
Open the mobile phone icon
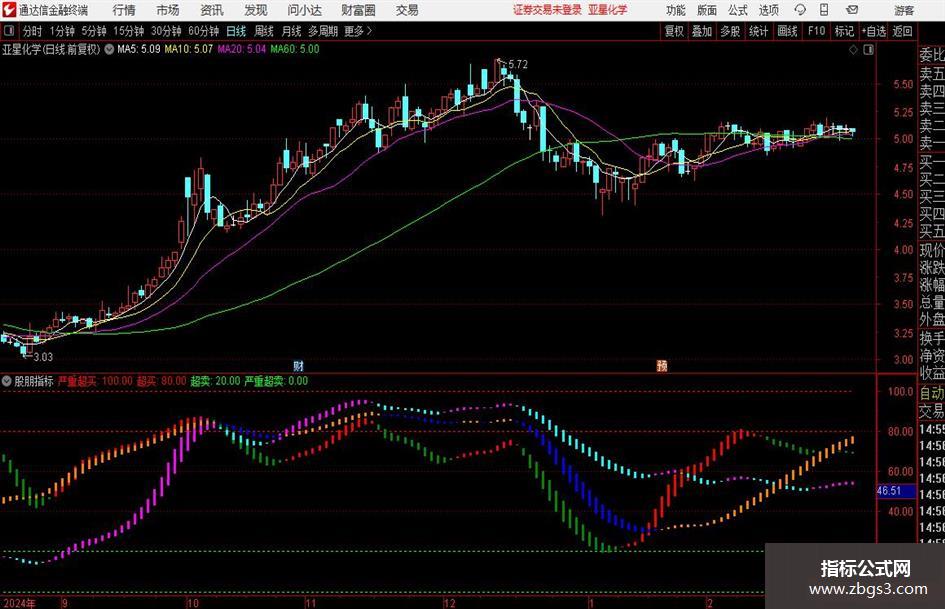point(824,10)
